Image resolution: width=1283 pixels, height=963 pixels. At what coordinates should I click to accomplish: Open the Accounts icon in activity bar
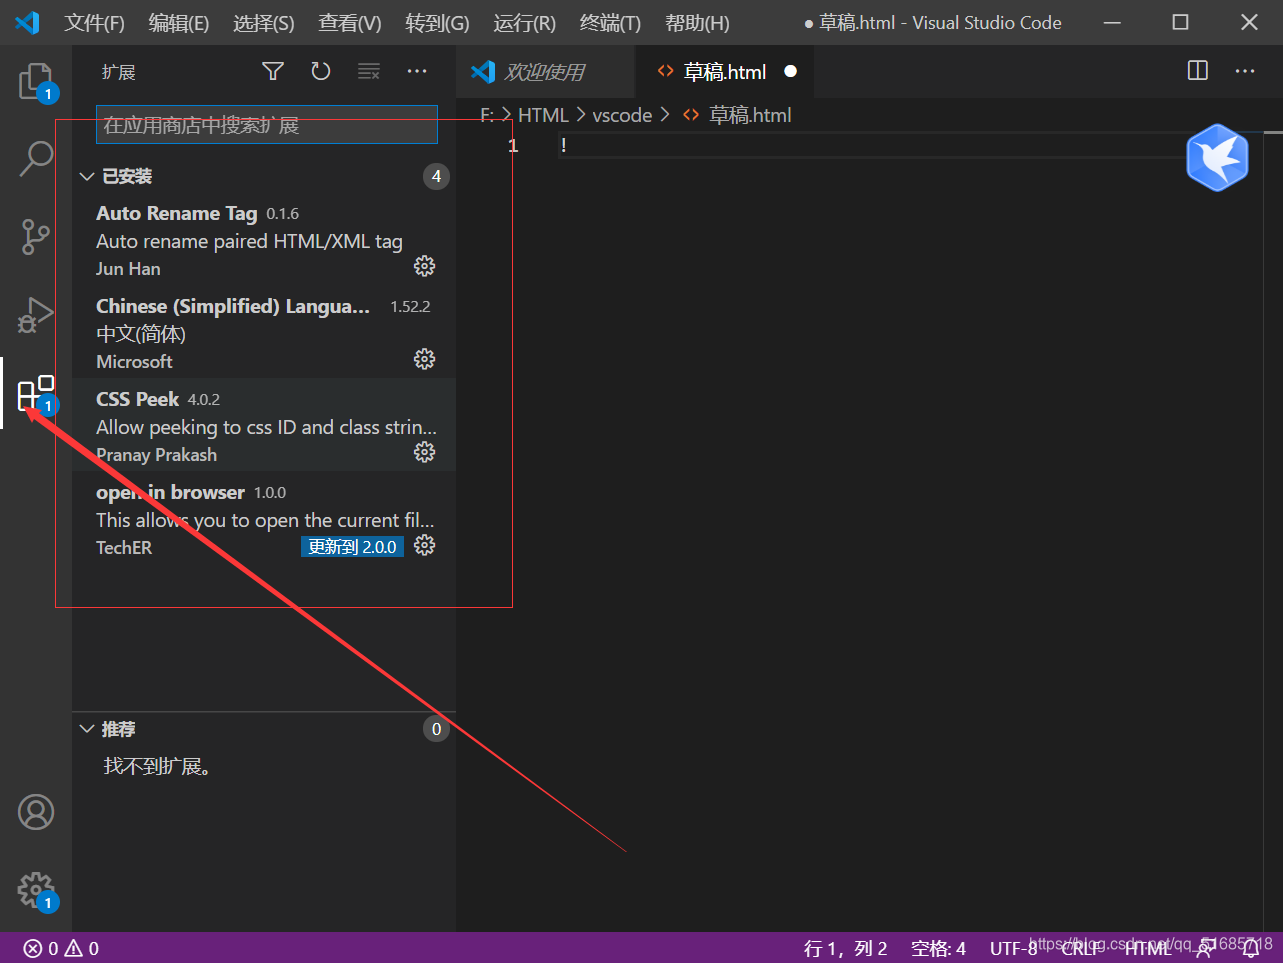[36, 812]
